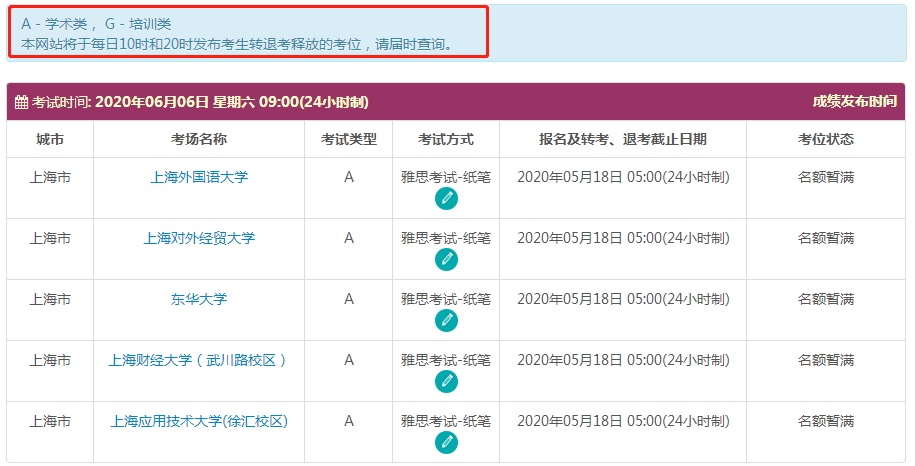
Task: Click the exam time 2020年06月06日 header text
Action: tap(232, 102)
